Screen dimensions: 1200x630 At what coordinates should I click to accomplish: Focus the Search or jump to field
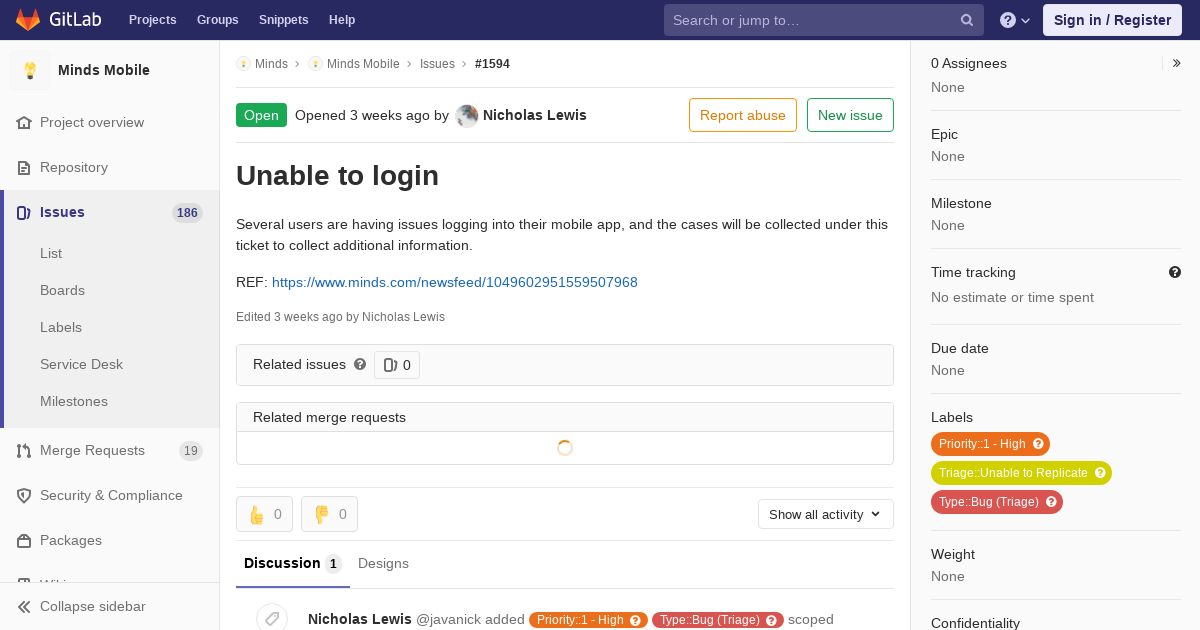[x=824, y=20]
